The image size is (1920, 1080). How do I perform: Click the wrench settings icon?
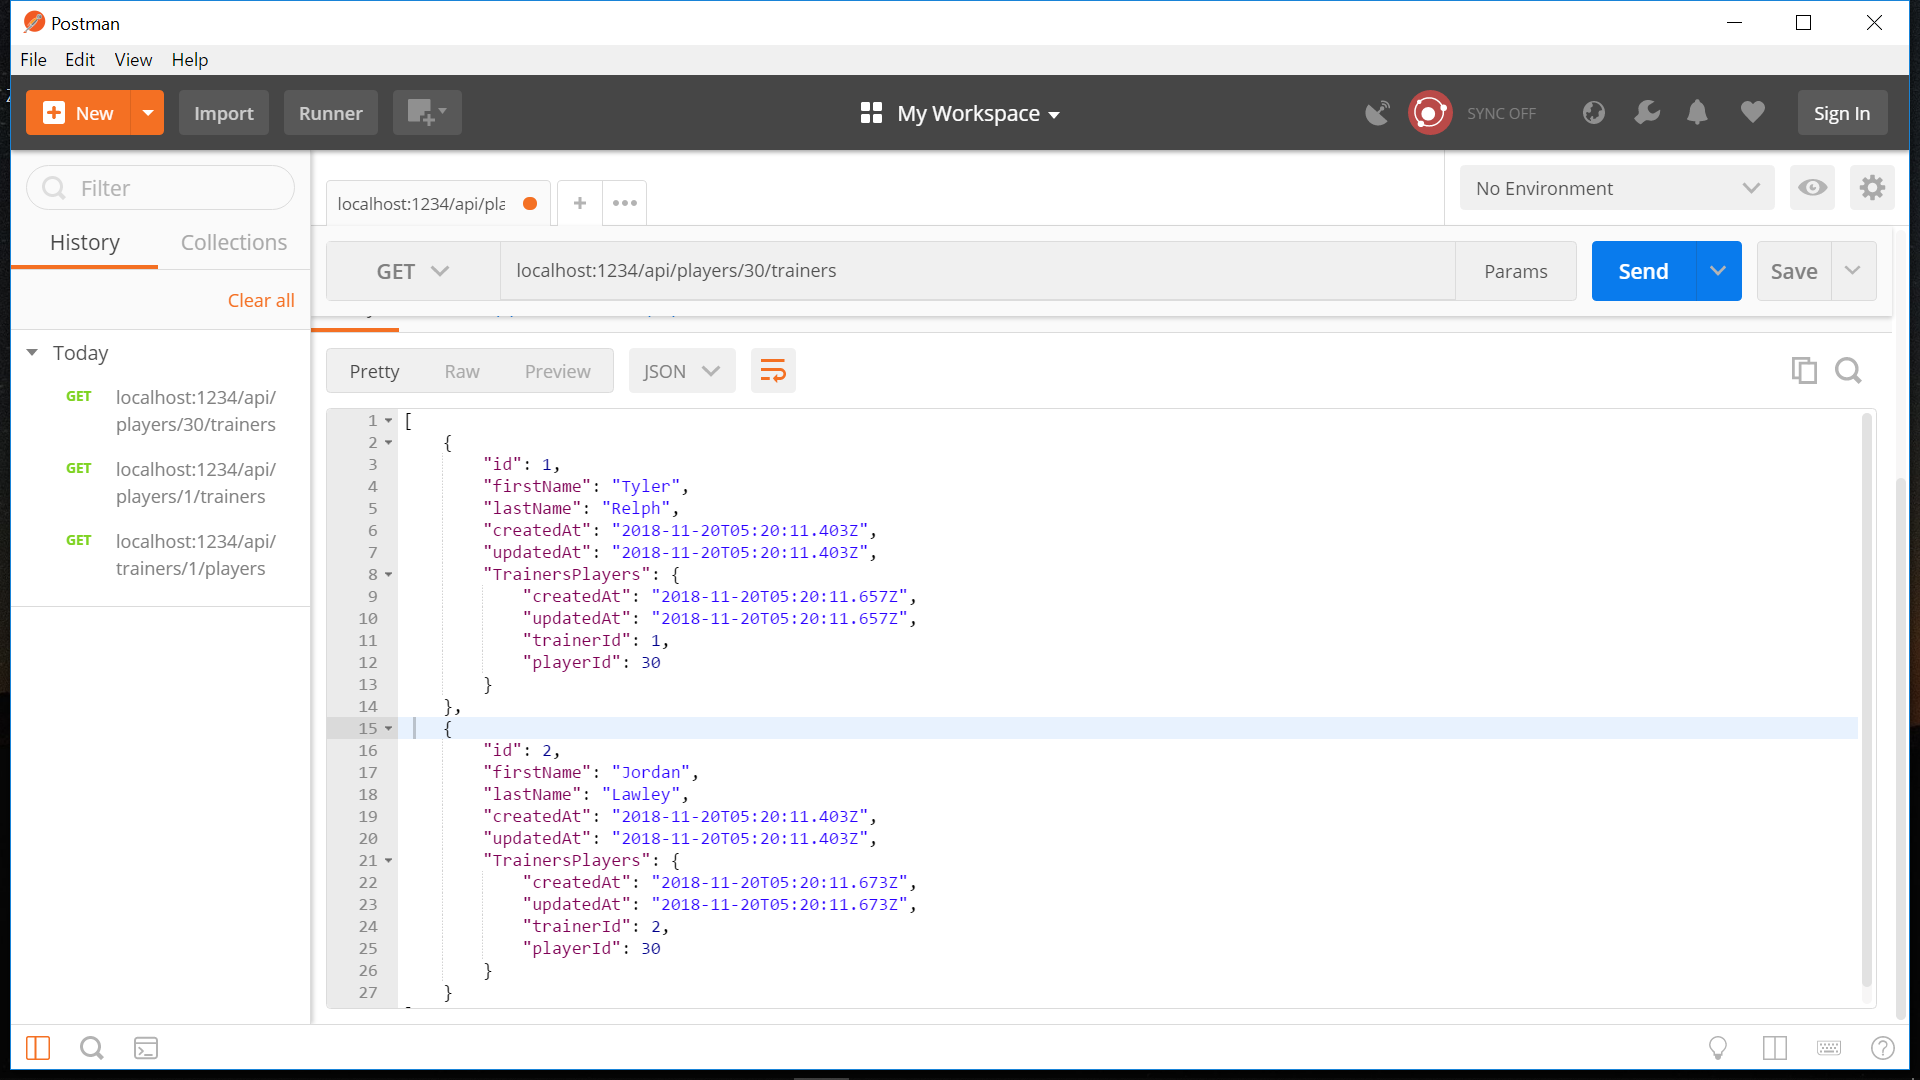(x=1646, y=113)
